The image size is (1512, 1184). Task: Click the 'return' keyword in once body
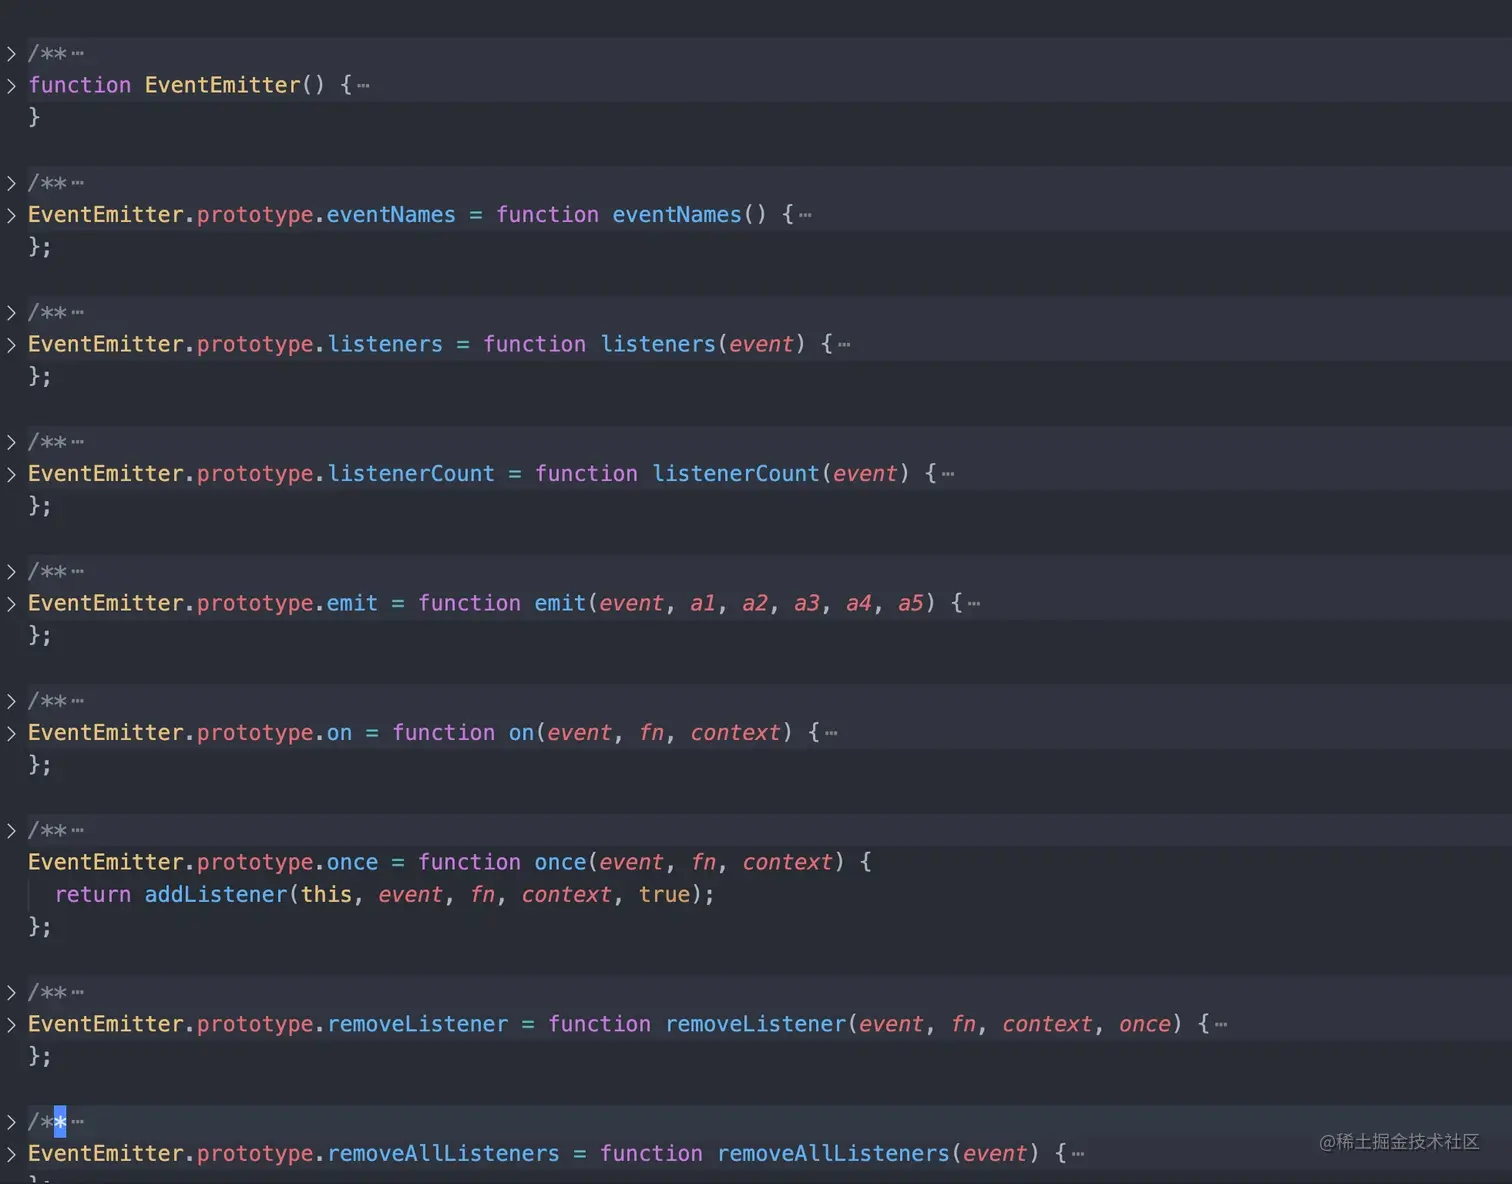(x=93, y=895)
